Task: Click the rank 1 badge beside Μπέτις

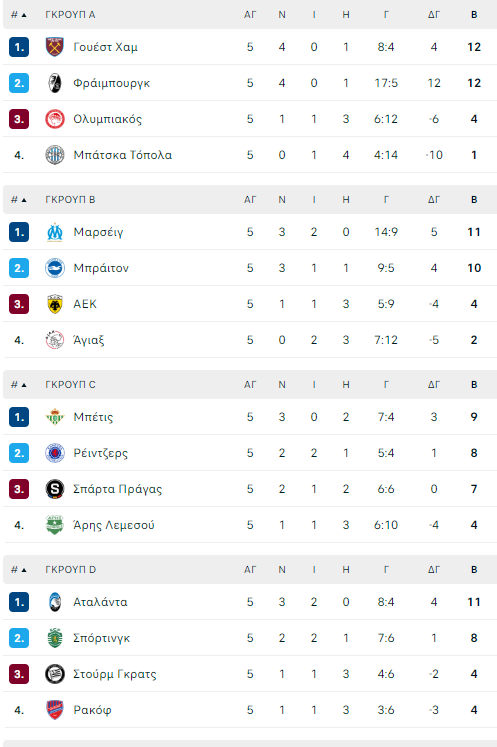Action: coord(19,417)
